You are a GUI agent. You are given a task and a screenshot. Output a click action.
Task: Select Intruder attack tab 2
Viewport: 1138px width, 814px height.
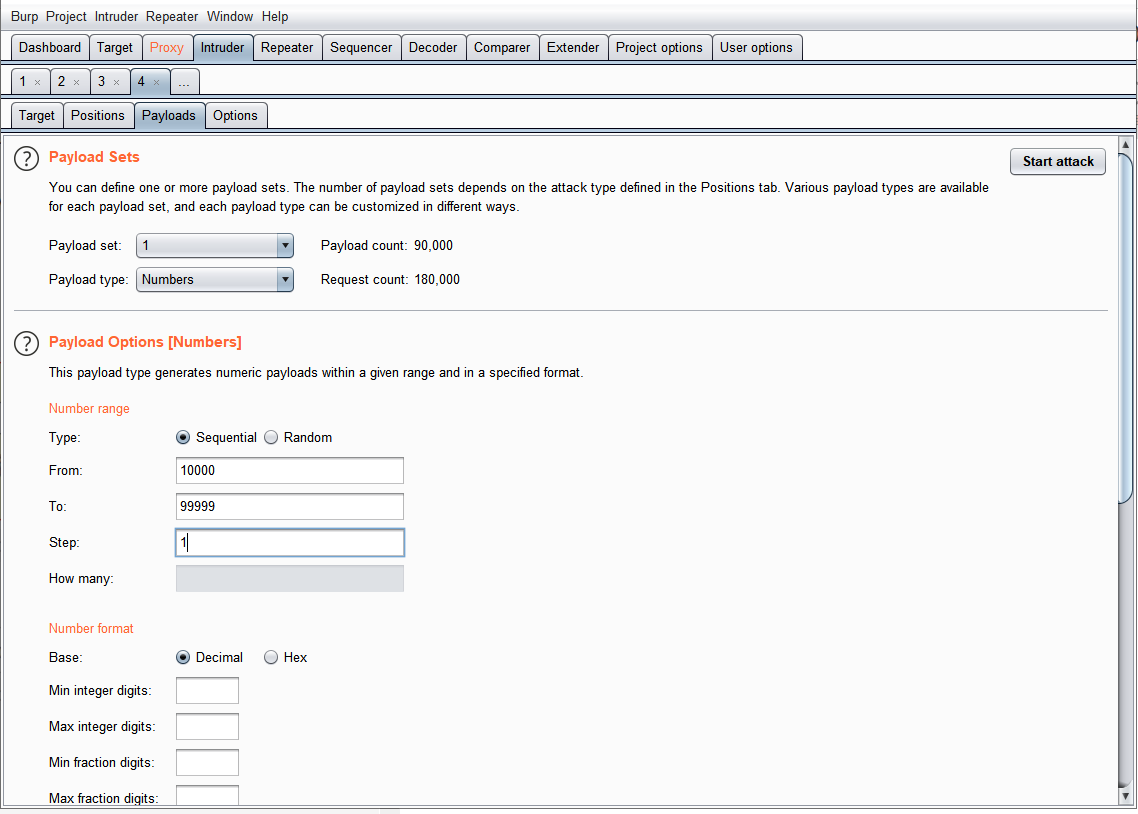(x=62, y=82)
